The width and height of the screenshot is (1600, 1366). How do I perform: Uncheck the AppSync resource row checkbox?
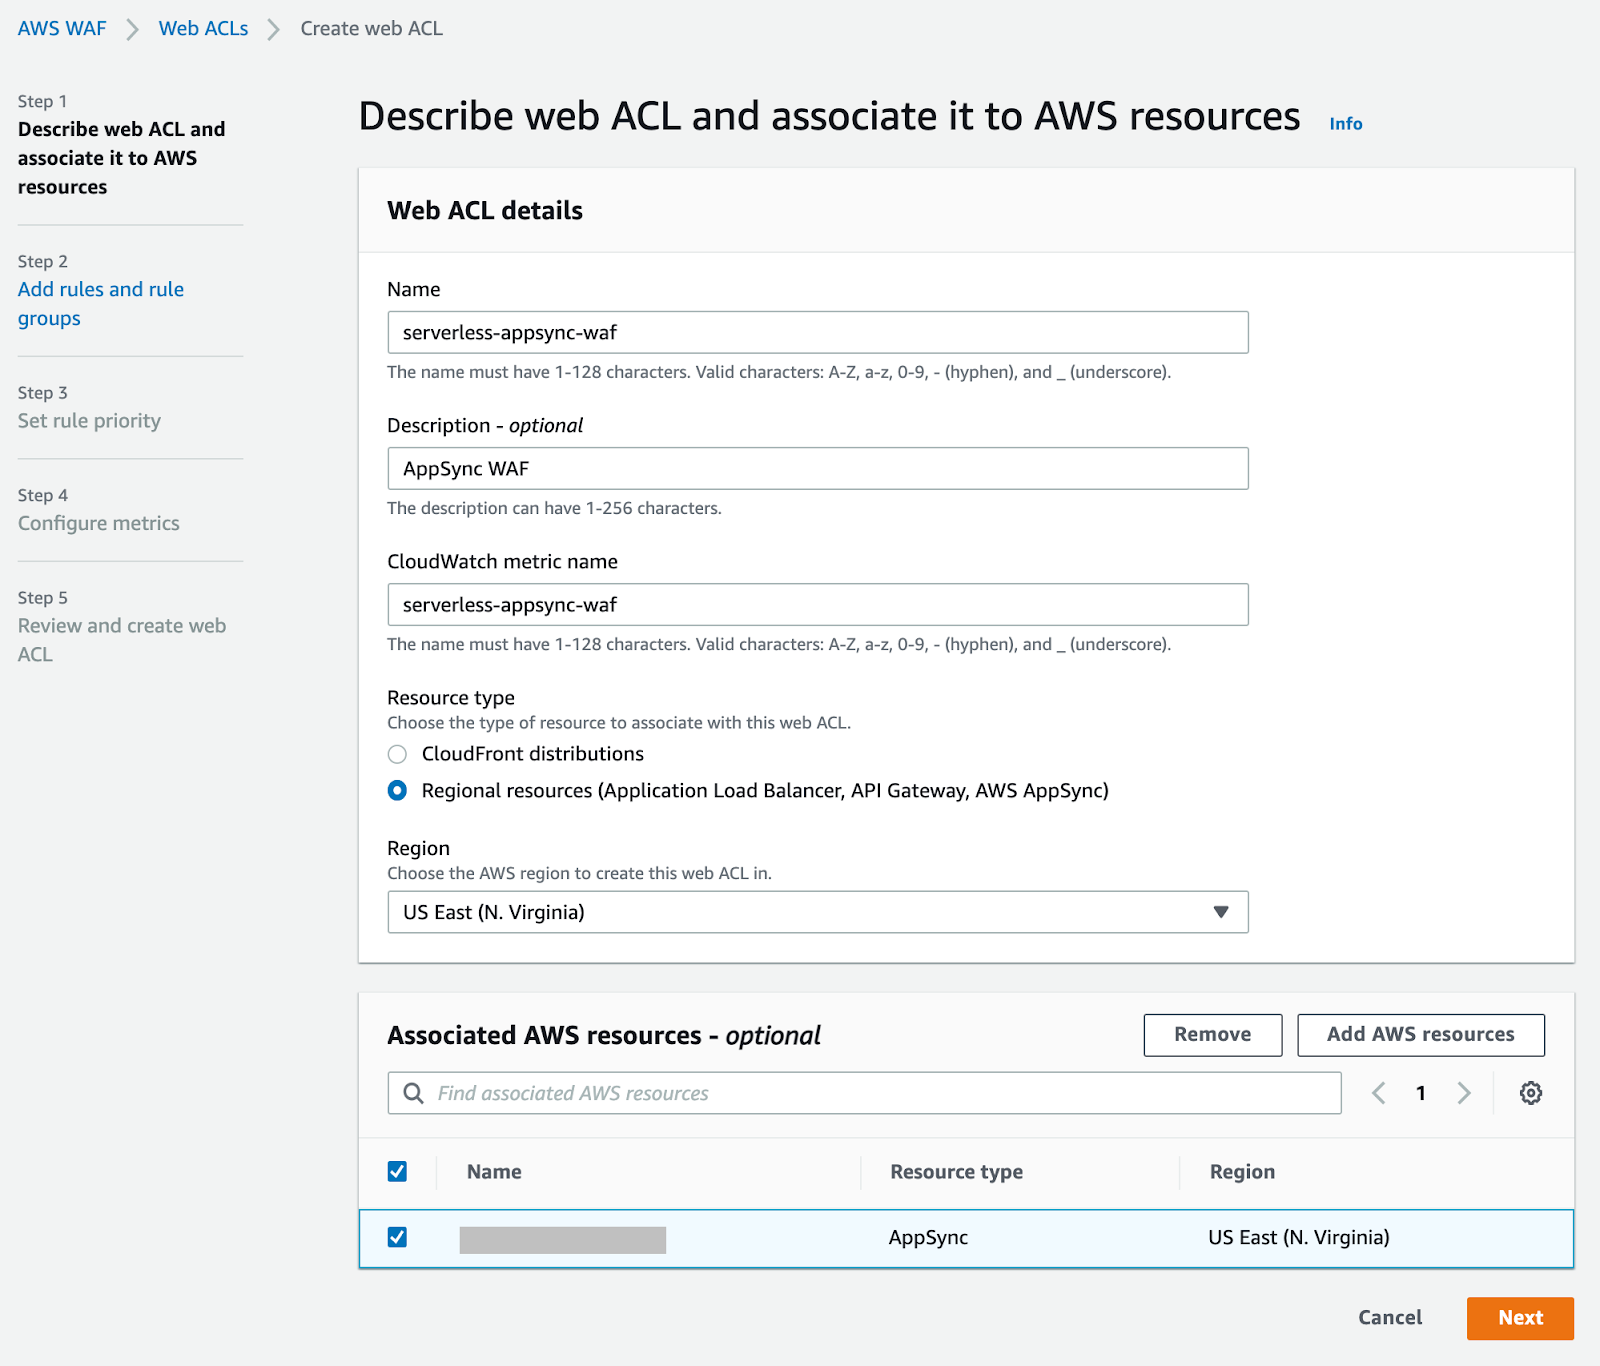click(x=398, y=1237)
